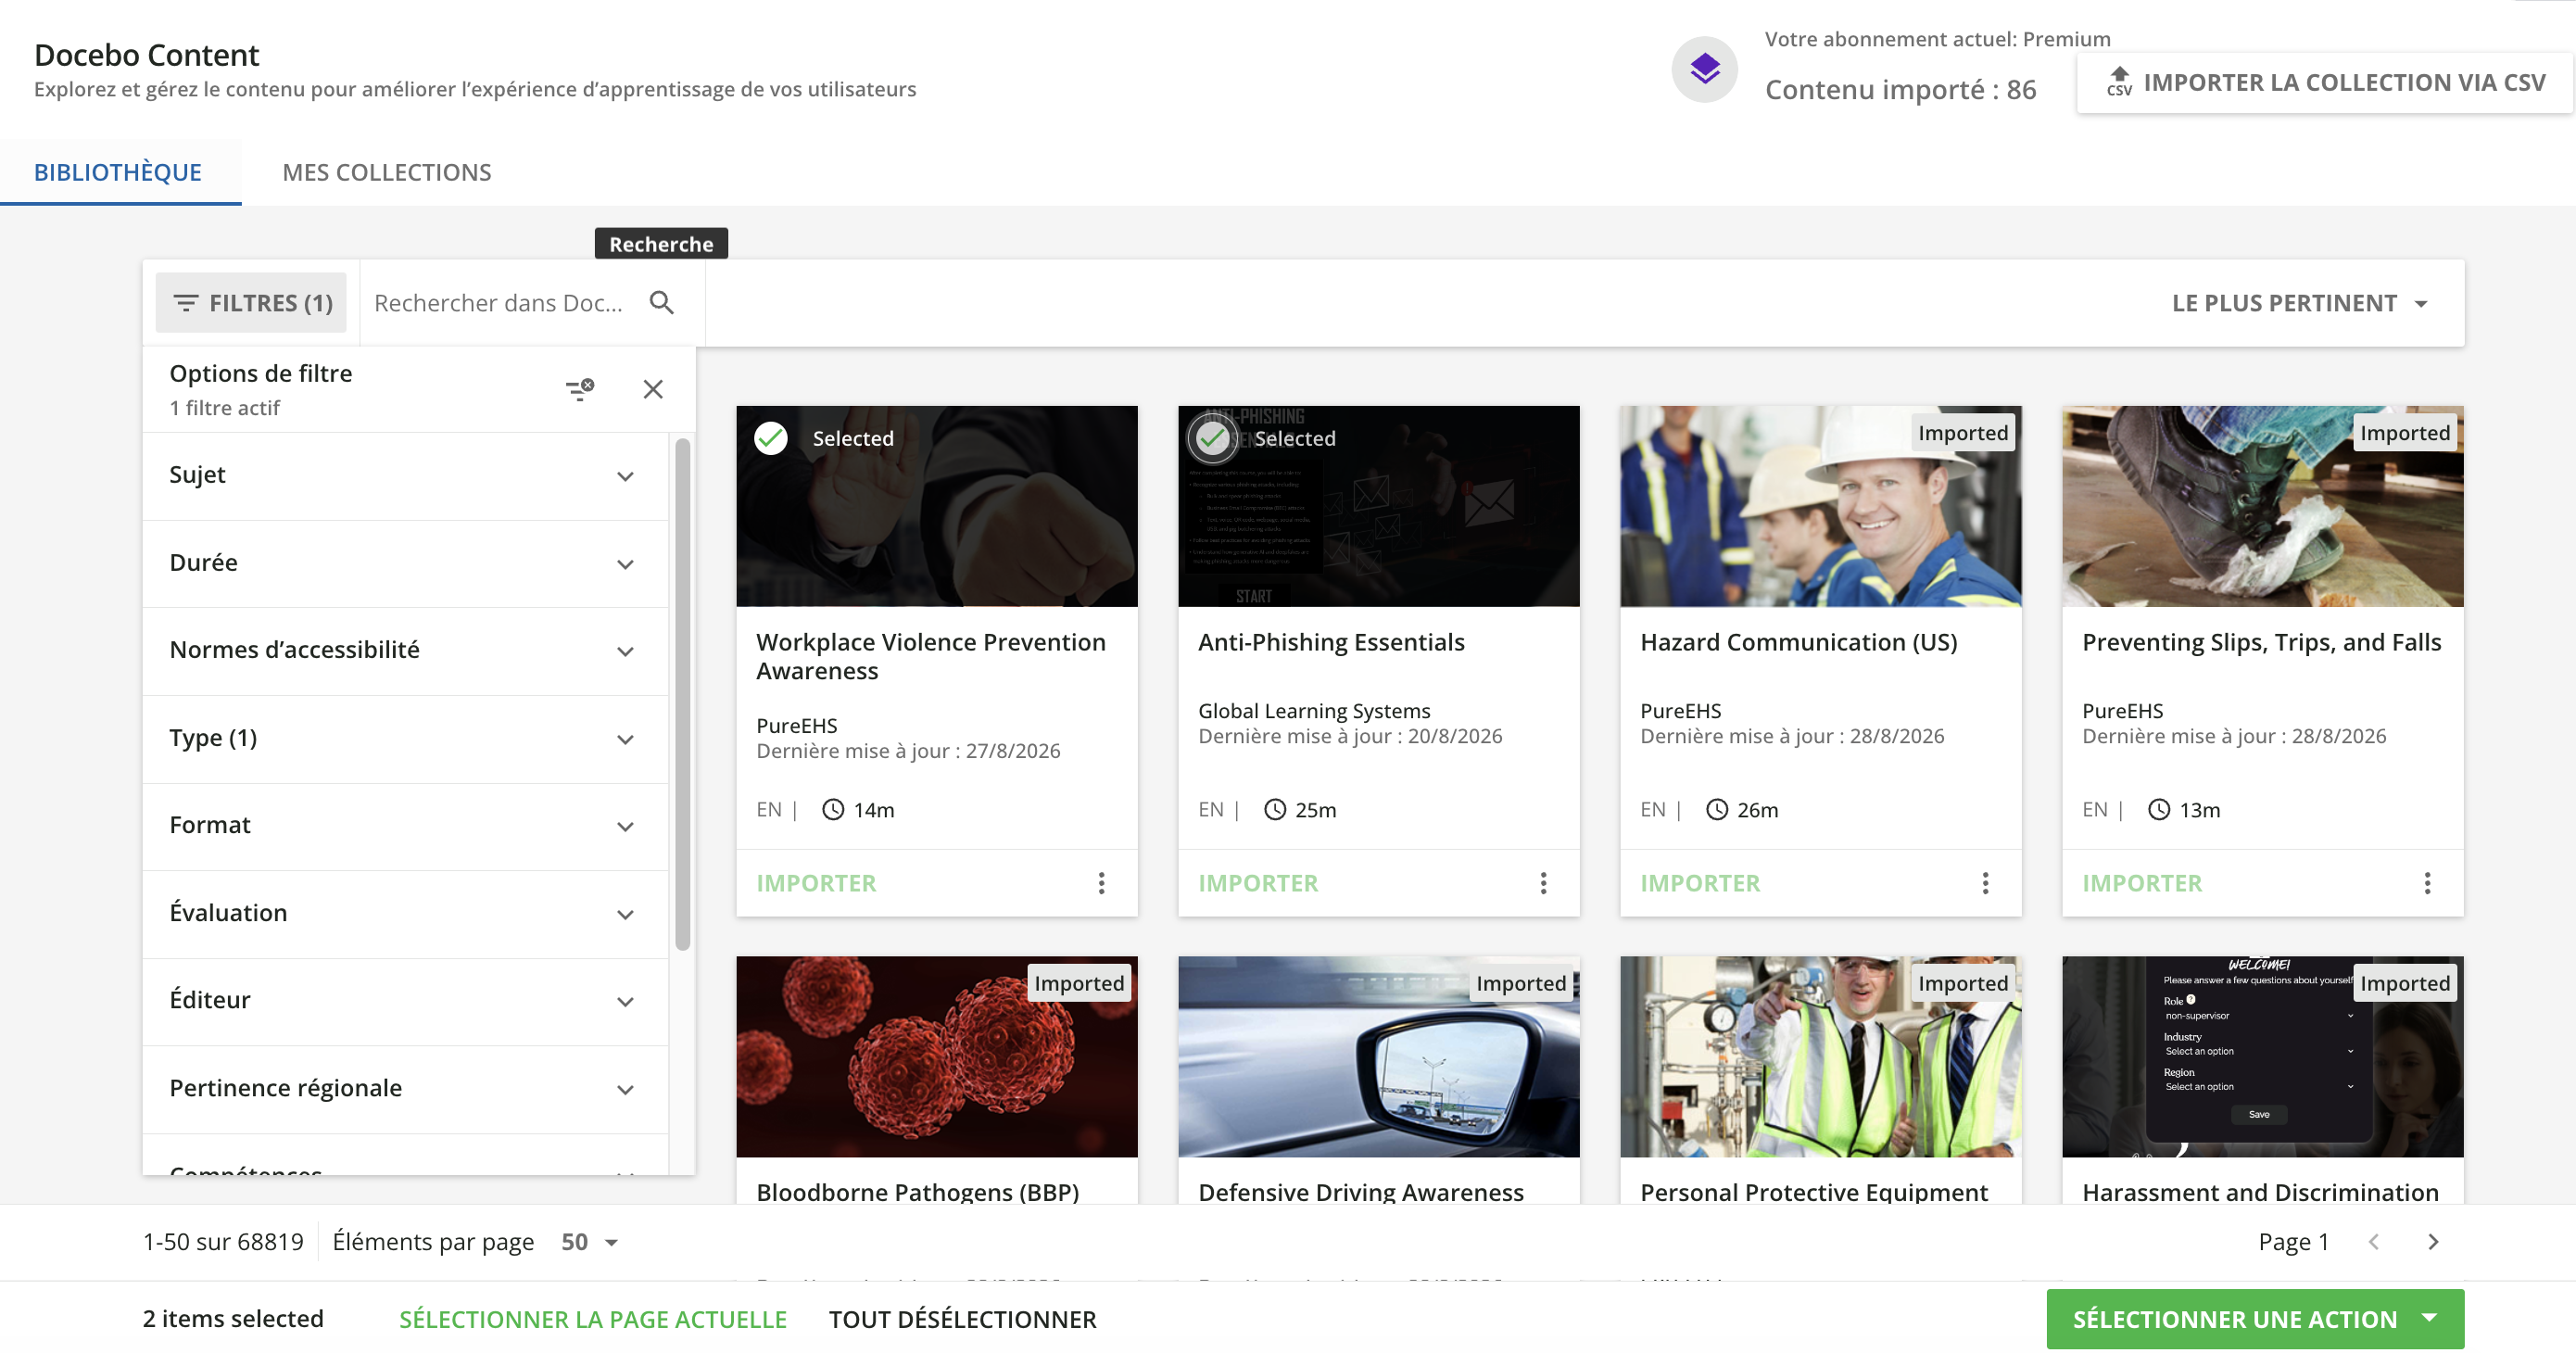Open the Hazard Communication (US) thumbnail
Viewport: 2576px width, 1353px height.
[x=1820, y=506]
